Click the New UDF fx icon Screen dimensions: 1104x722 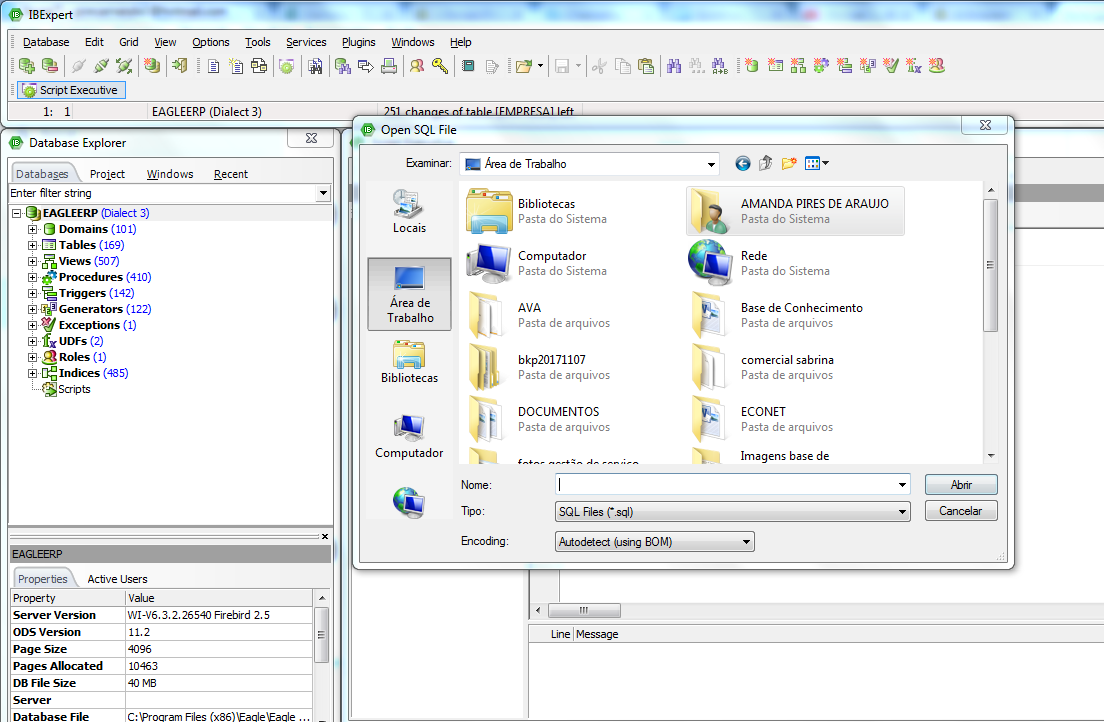tap(914, 66)
